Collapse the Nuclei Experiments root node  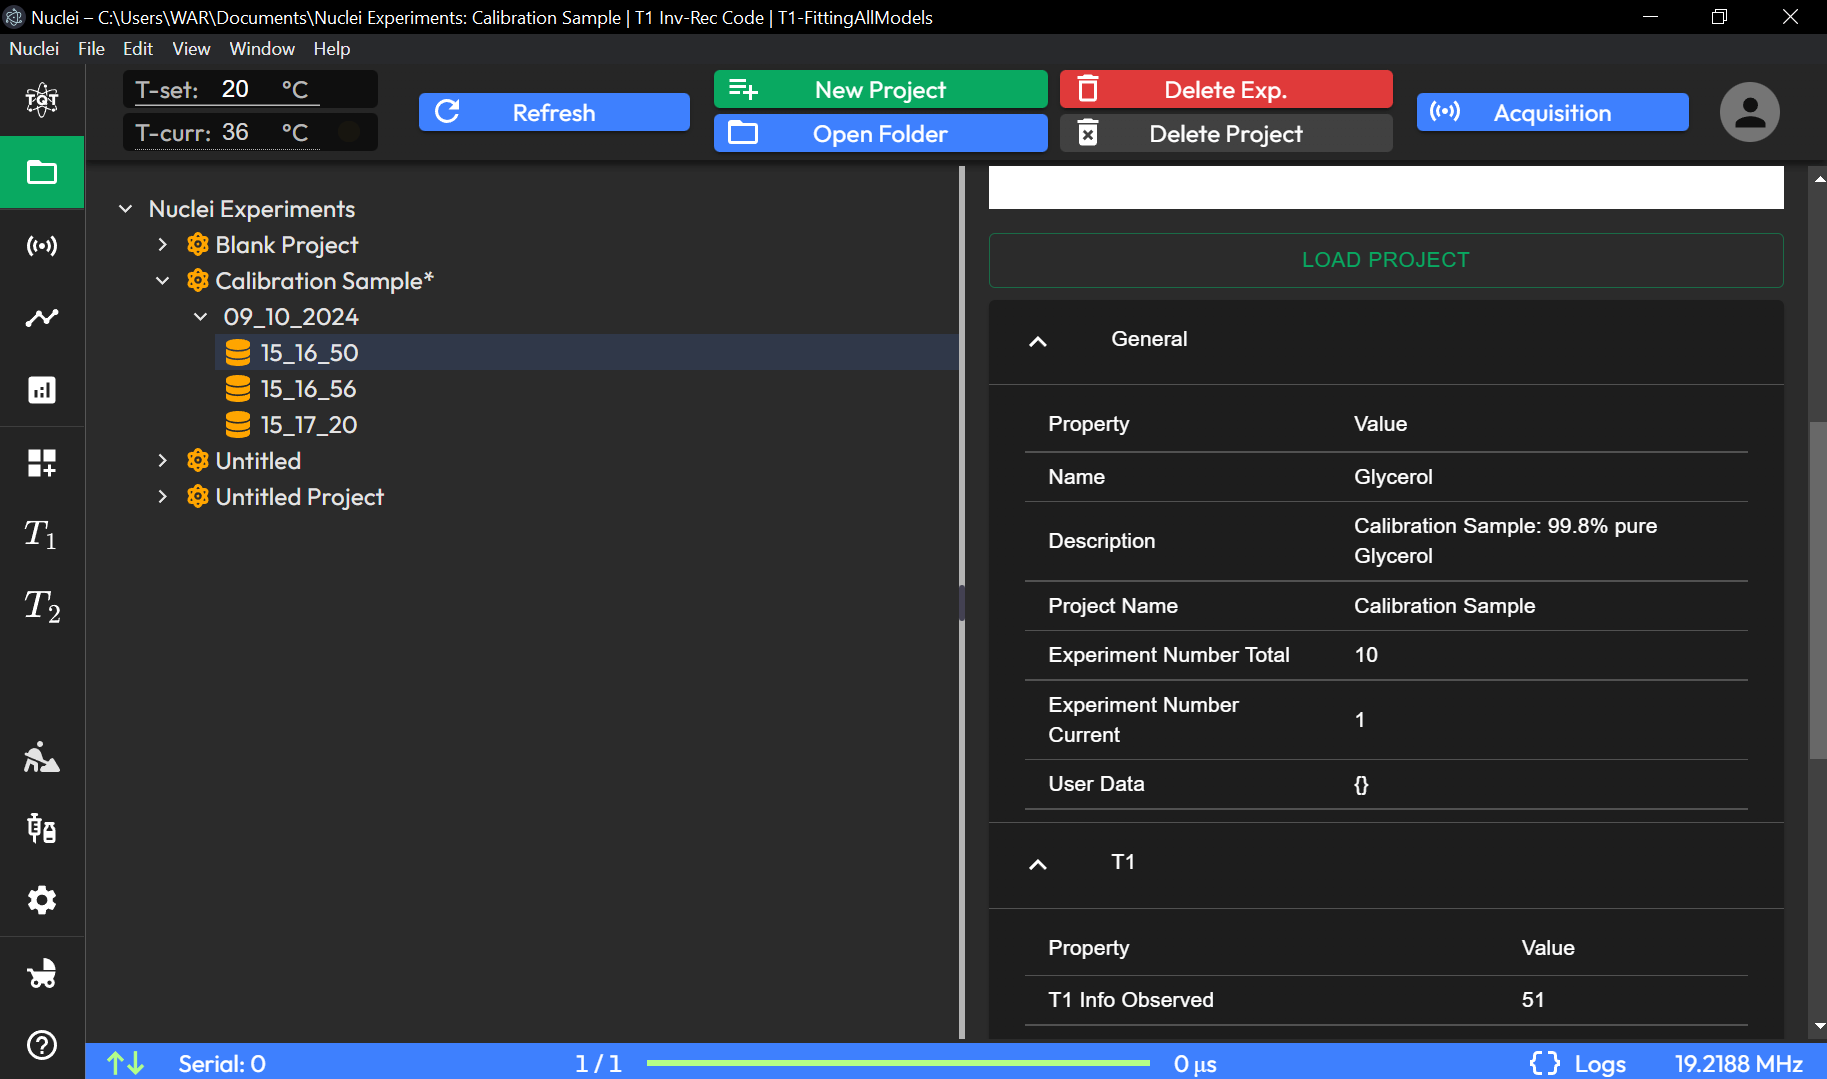coord(126,209)
